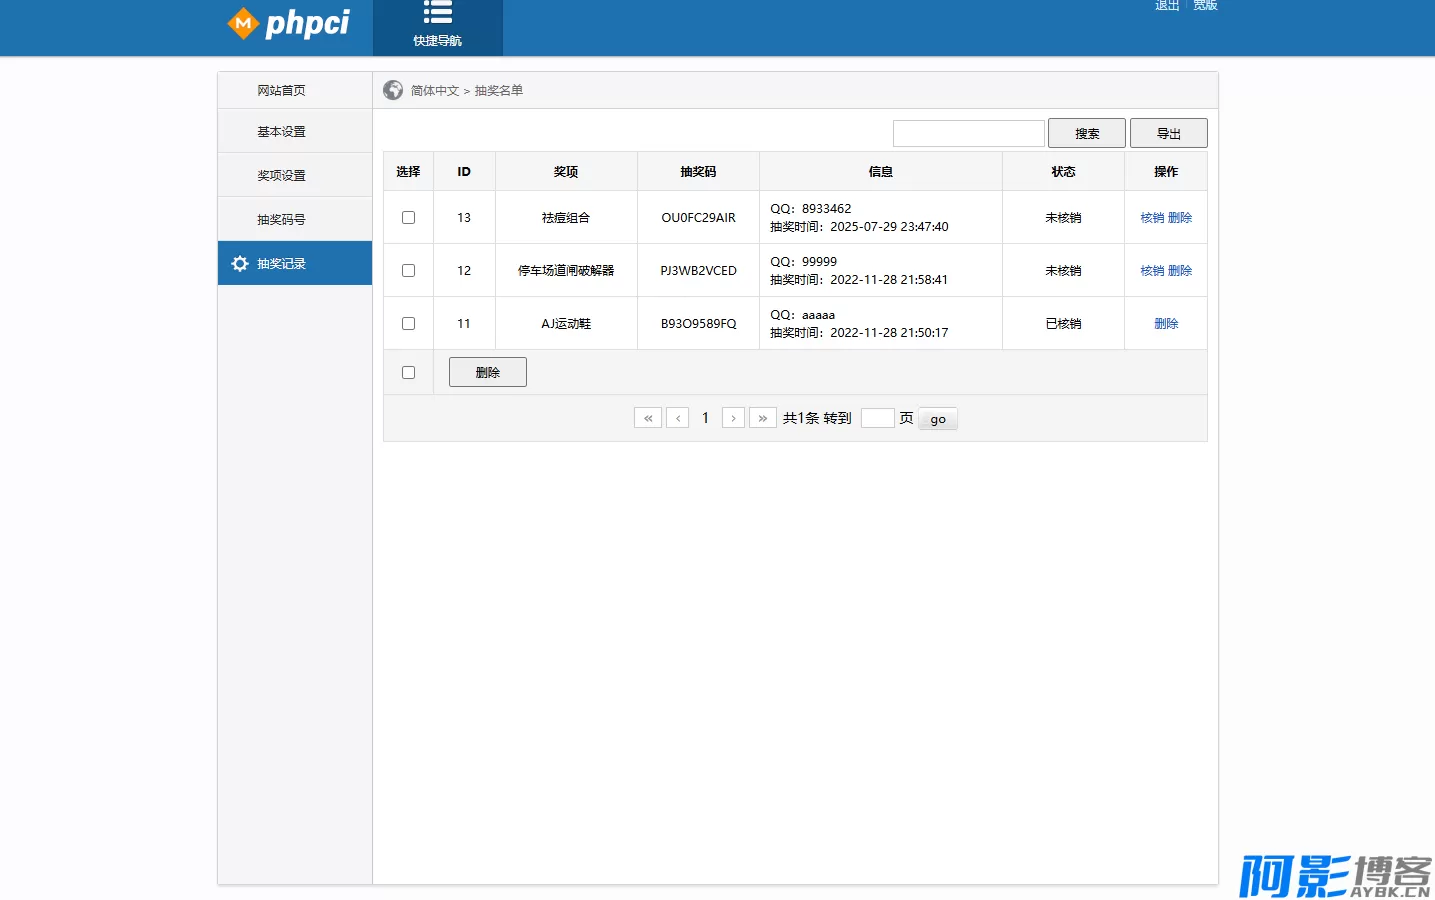Screen dimensions: 1435x900
Task: Click the globe icon beside 简体中文
Action: pos(393,90)
